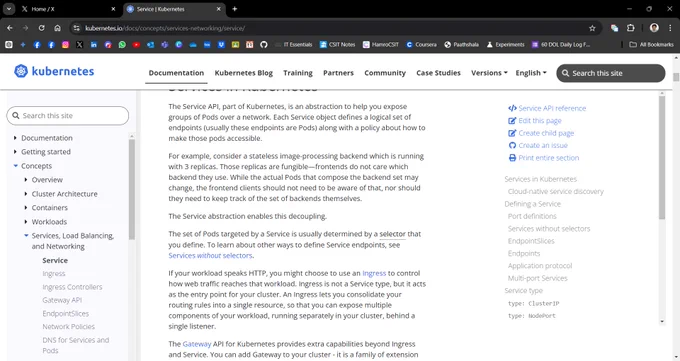Viewport: 680px width, 361px height.
Task: Open a new browser tab
Action: (235, 9)
